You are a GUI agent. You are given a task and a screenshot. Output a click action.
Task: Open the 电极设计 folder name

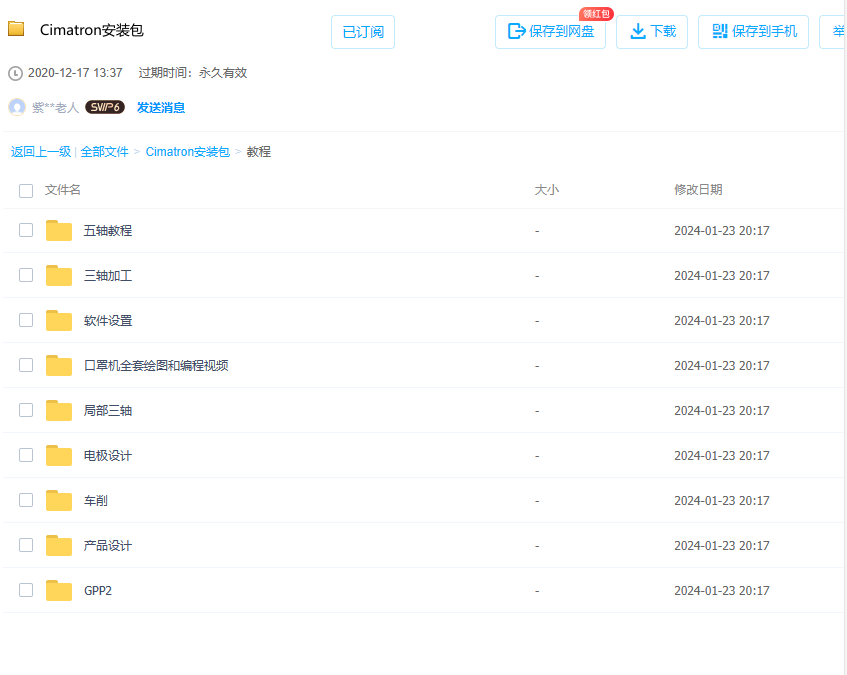pos(108,456)
